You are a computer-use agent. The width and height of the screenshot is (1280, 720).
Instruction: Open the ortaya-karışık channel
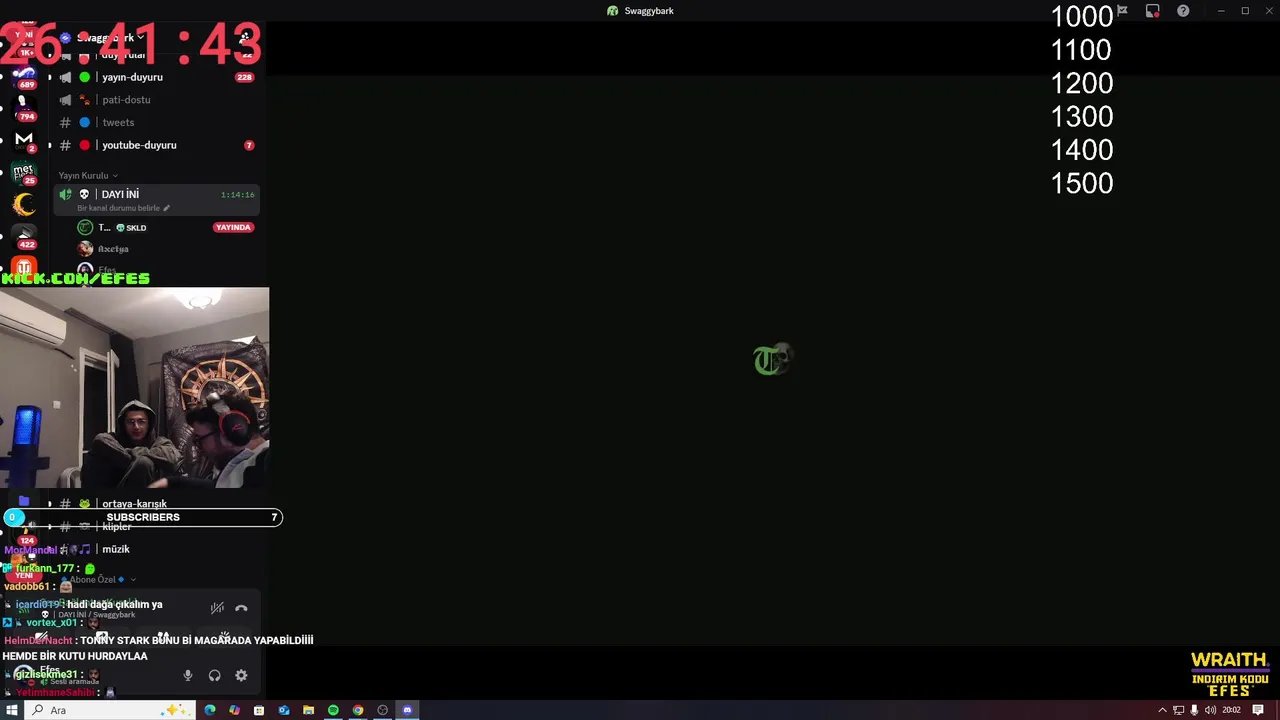(x=155, y=504)
